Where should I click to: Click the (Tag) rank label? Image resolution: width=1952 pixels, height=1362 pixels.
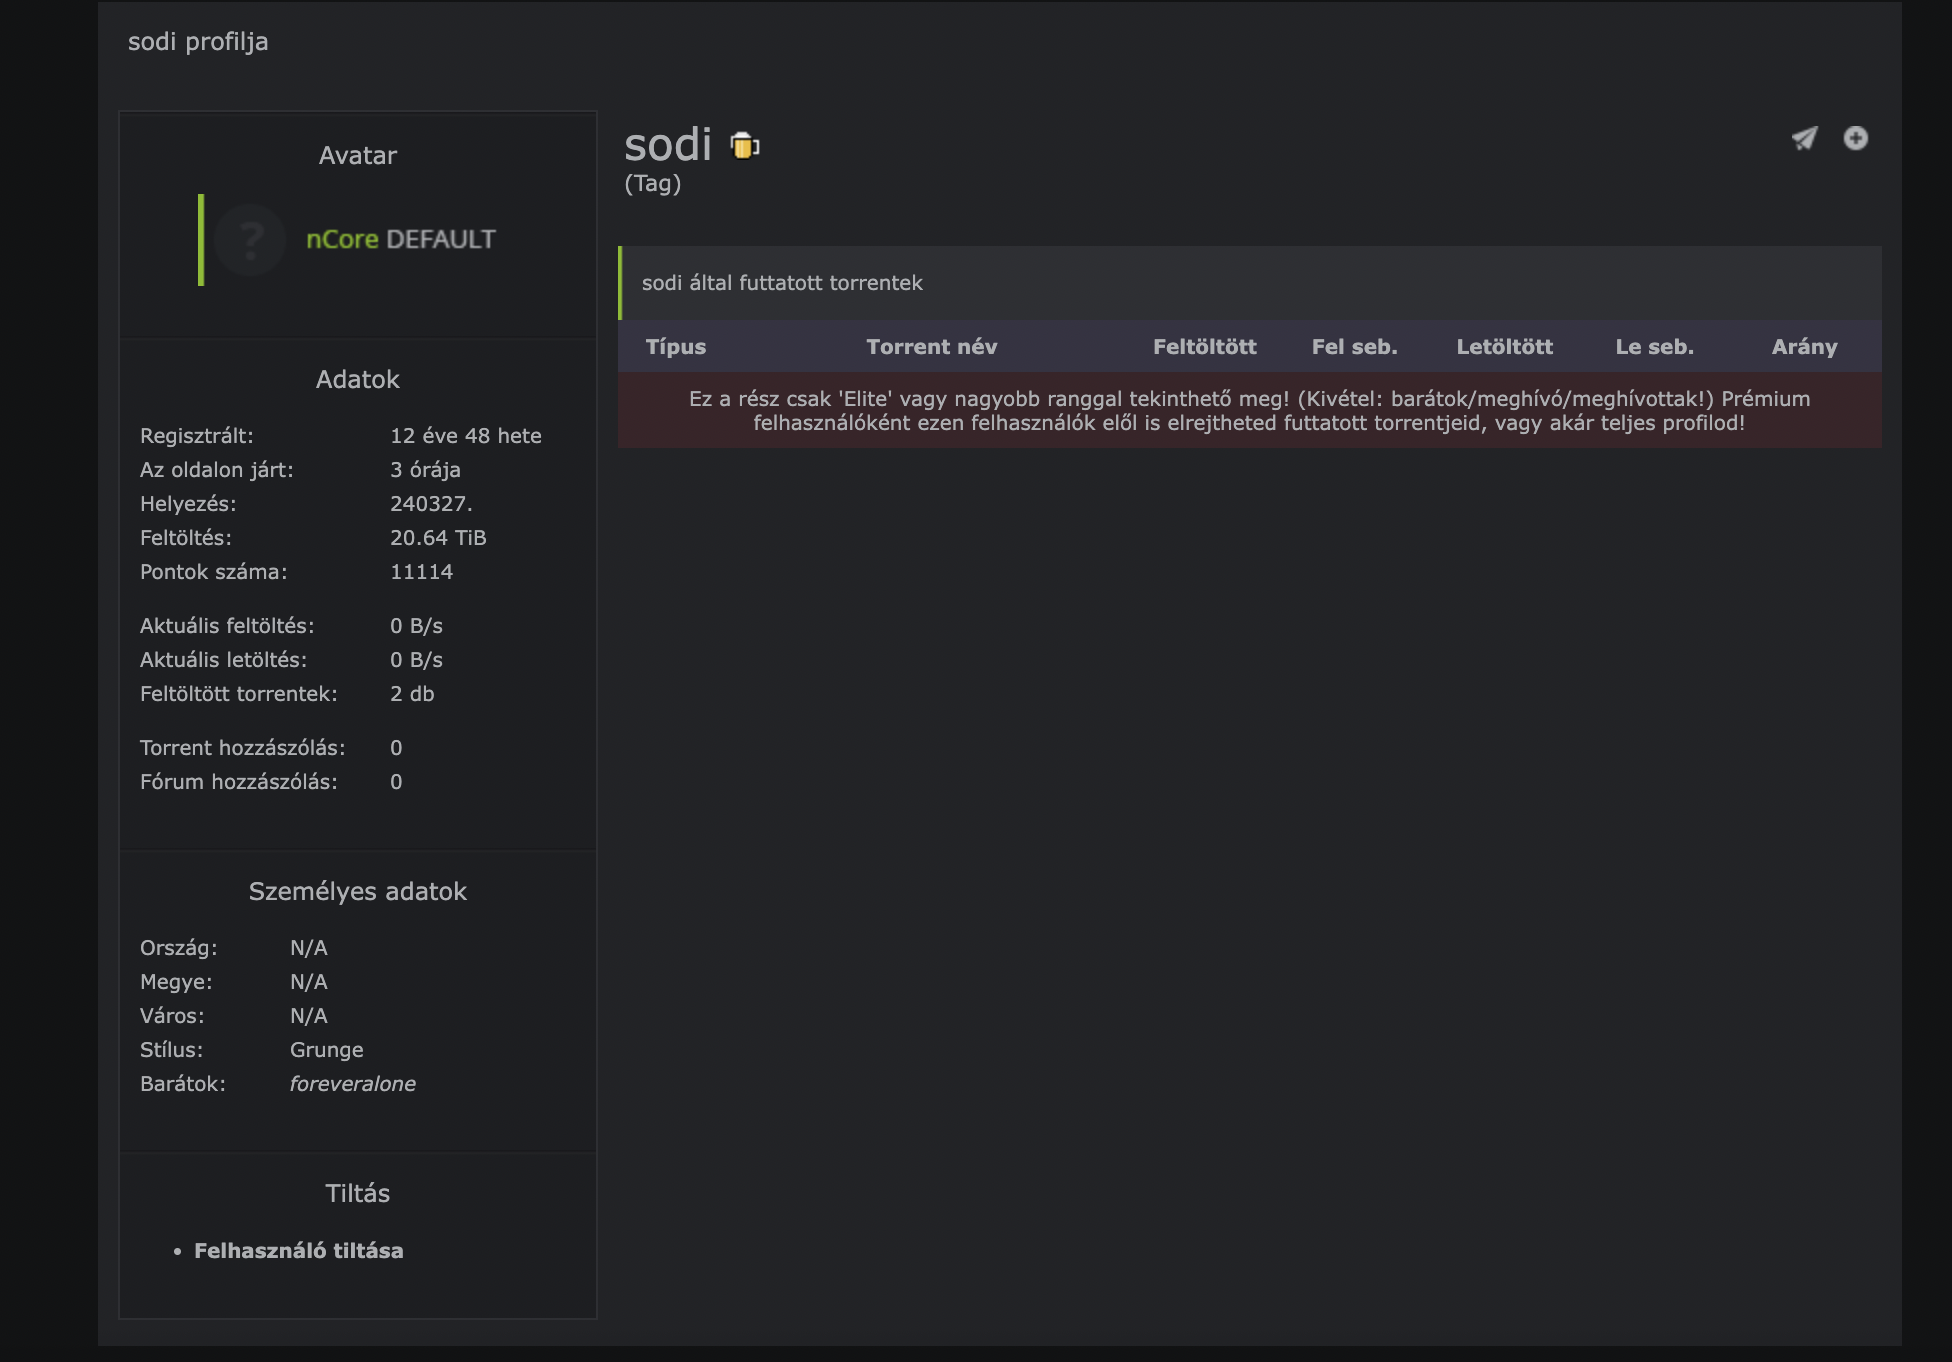click(x=652, y=184)
